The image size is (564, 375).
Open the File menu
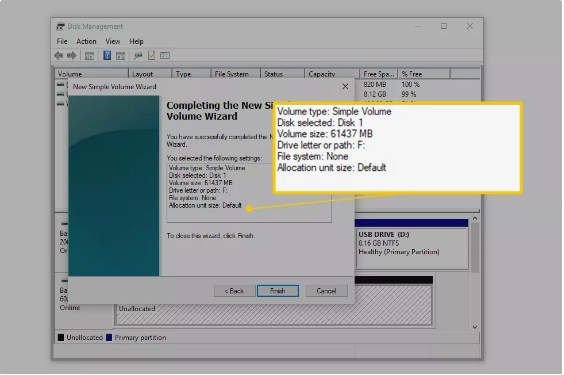62,41
